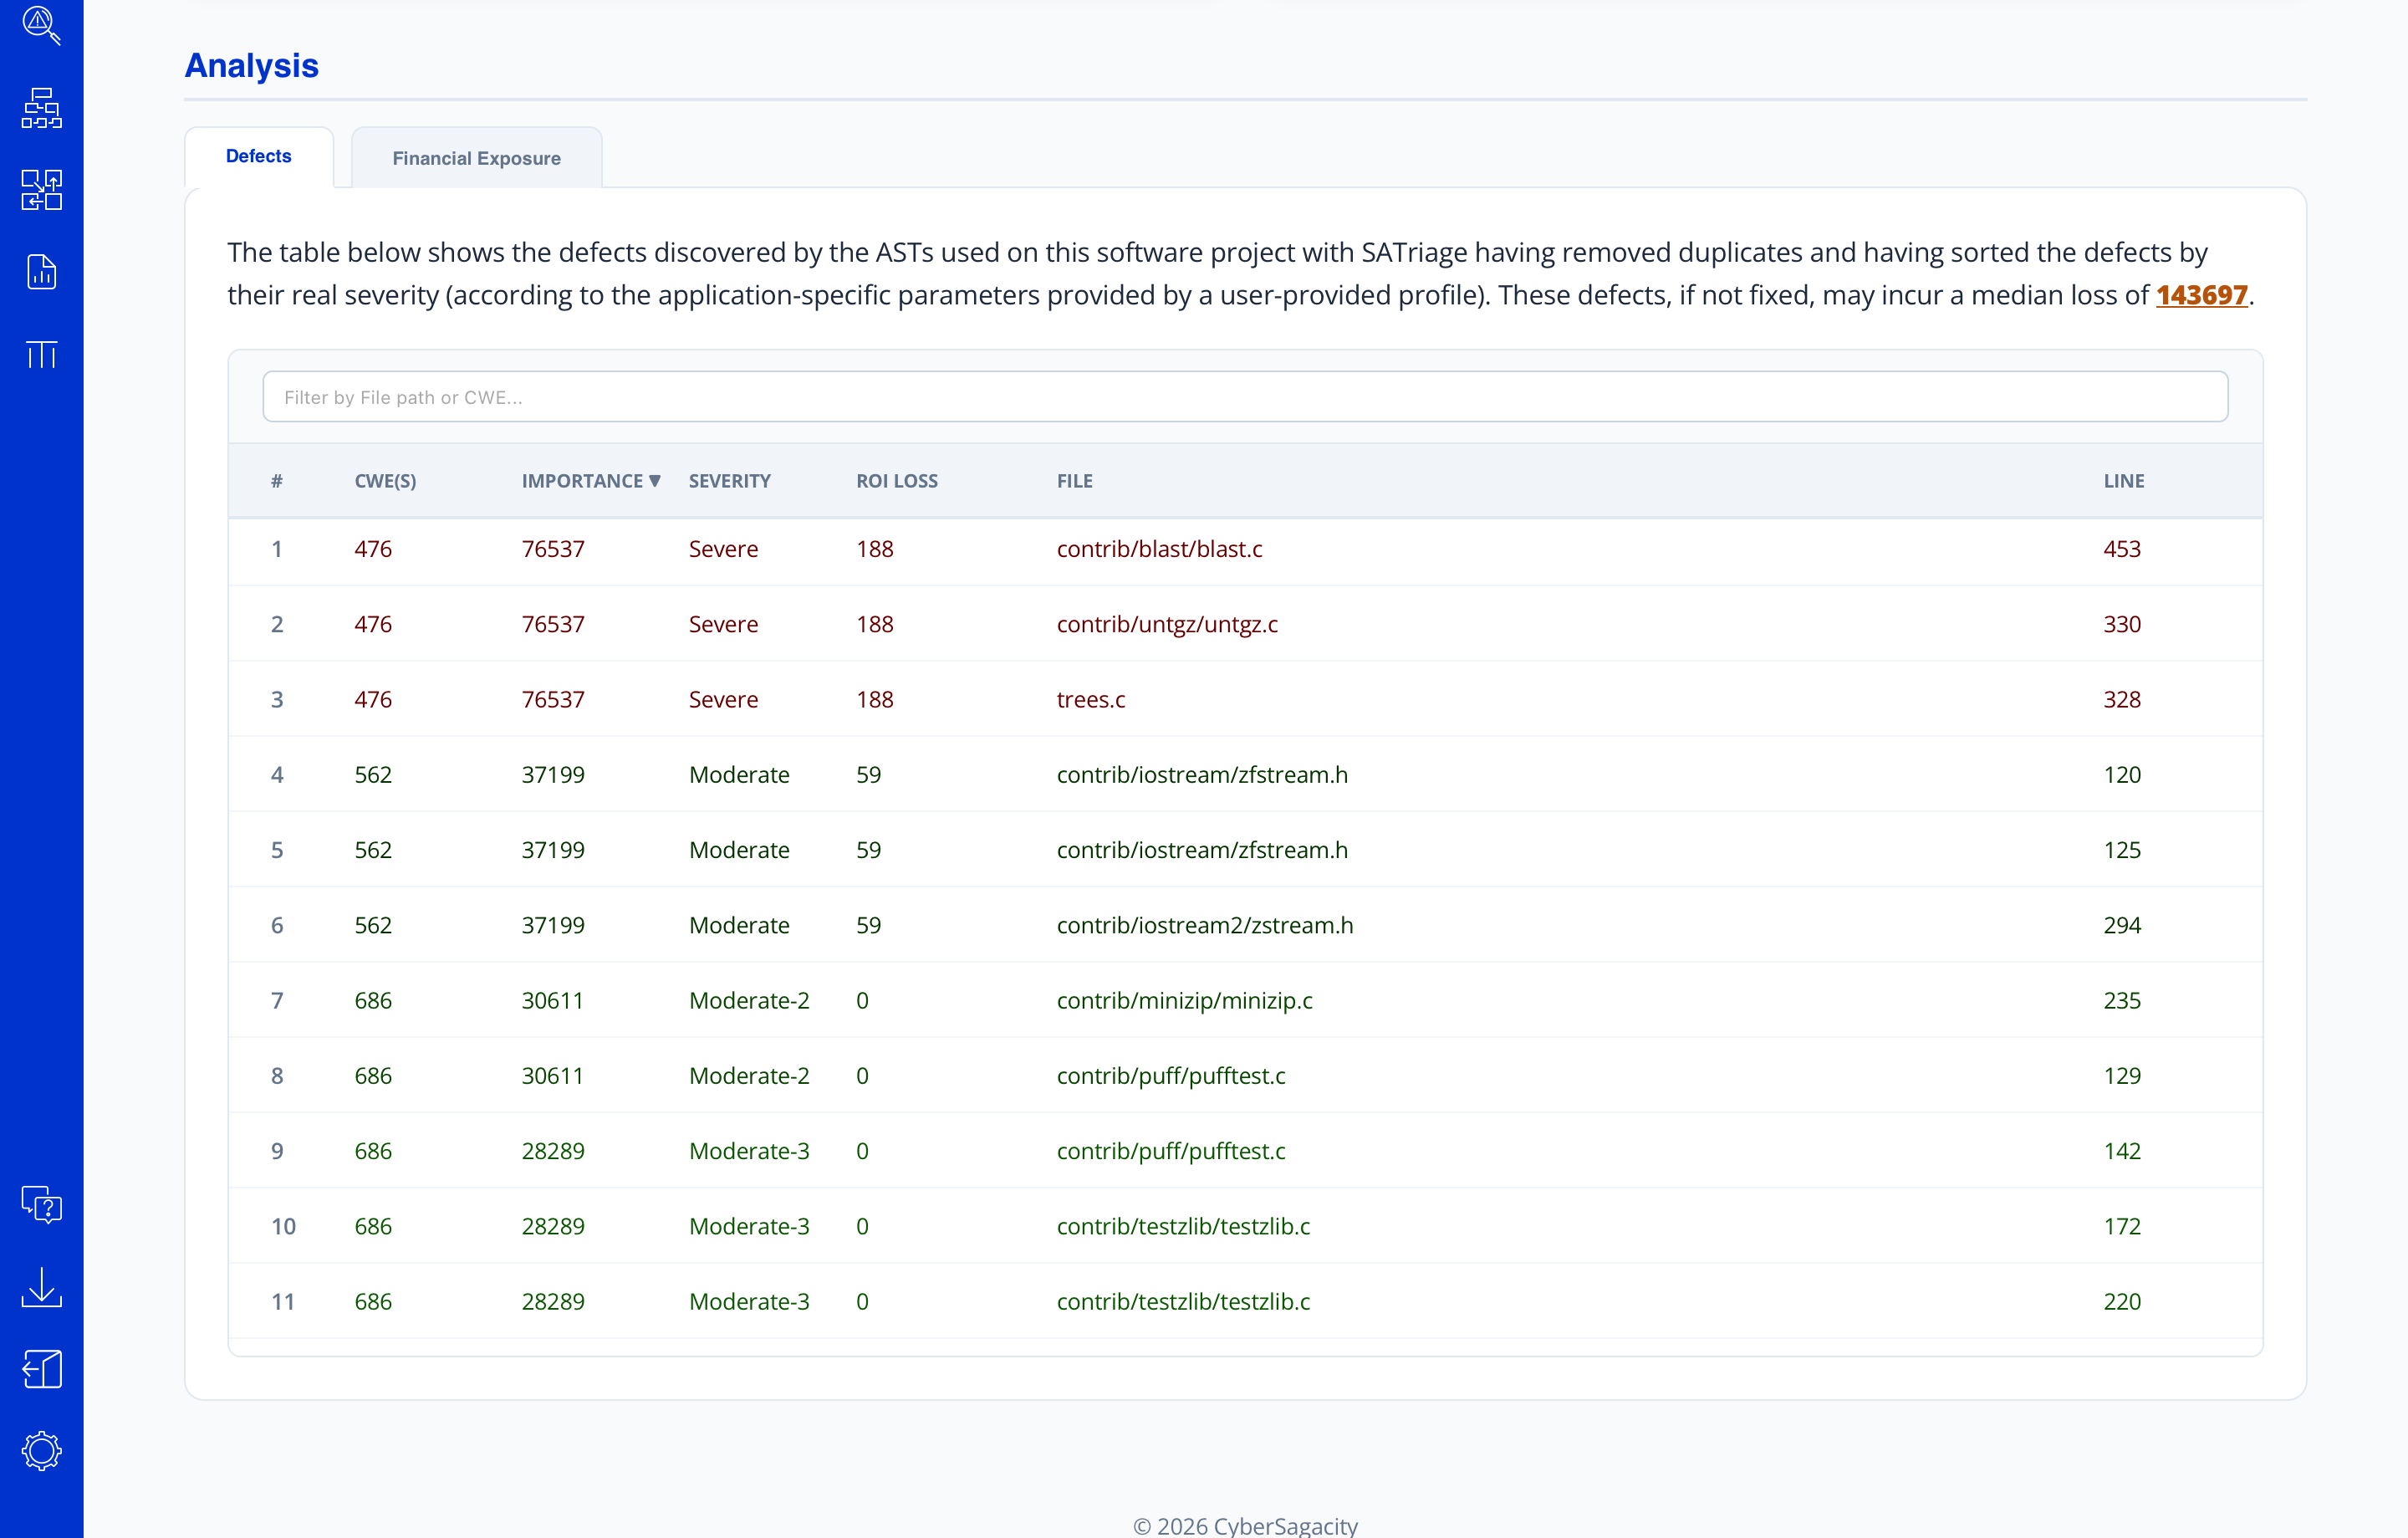Click Severe severity in row 2
Image resolution: width=2408 pixels, height=1538 pixels.
coord(723,624)
